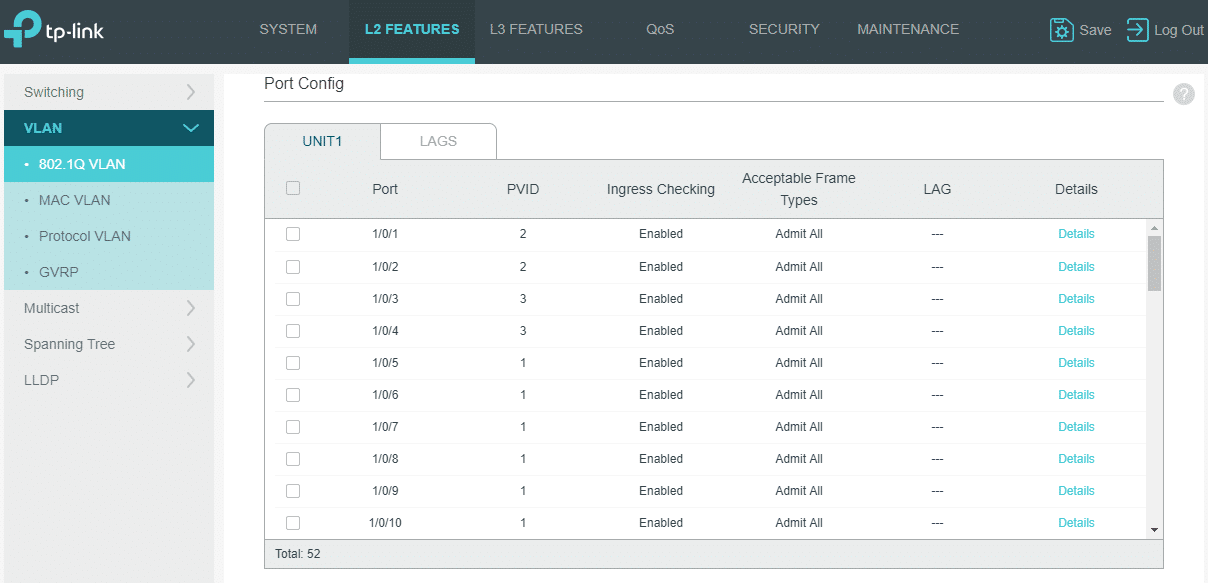Tick the checkbox for port 1/0/1
The height and width of the screenshot is (583, 1208).
click(293, 234)
